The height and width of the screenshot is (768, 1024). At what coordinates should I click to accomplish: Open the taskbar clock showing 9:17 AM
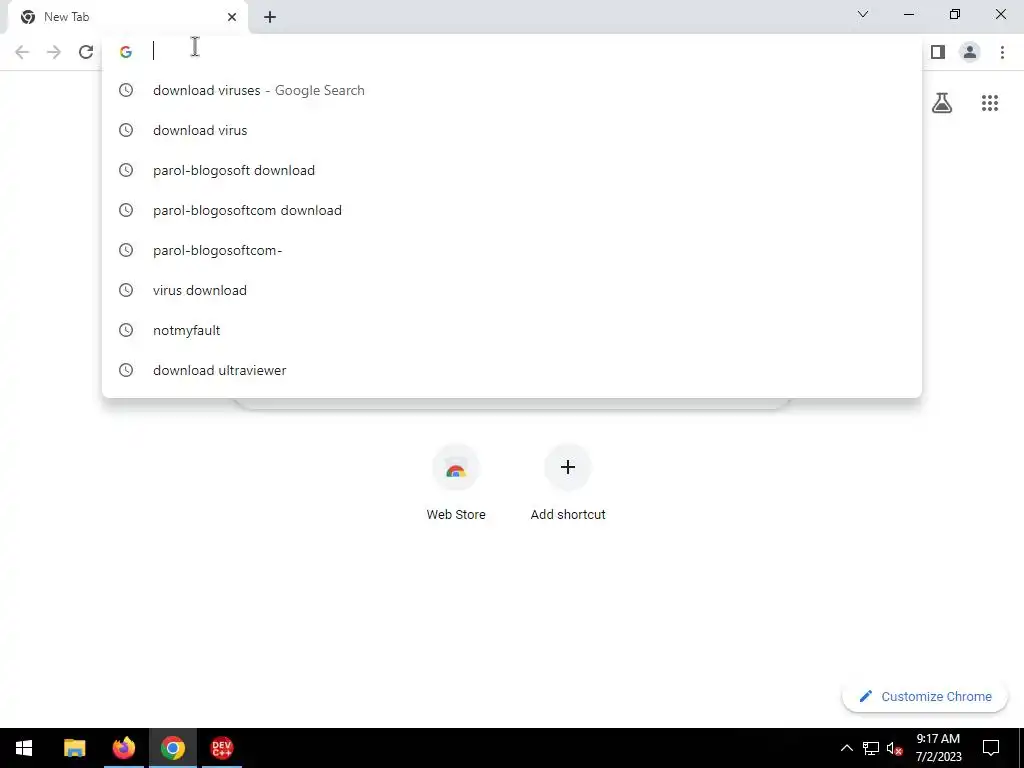pos(938,748)
